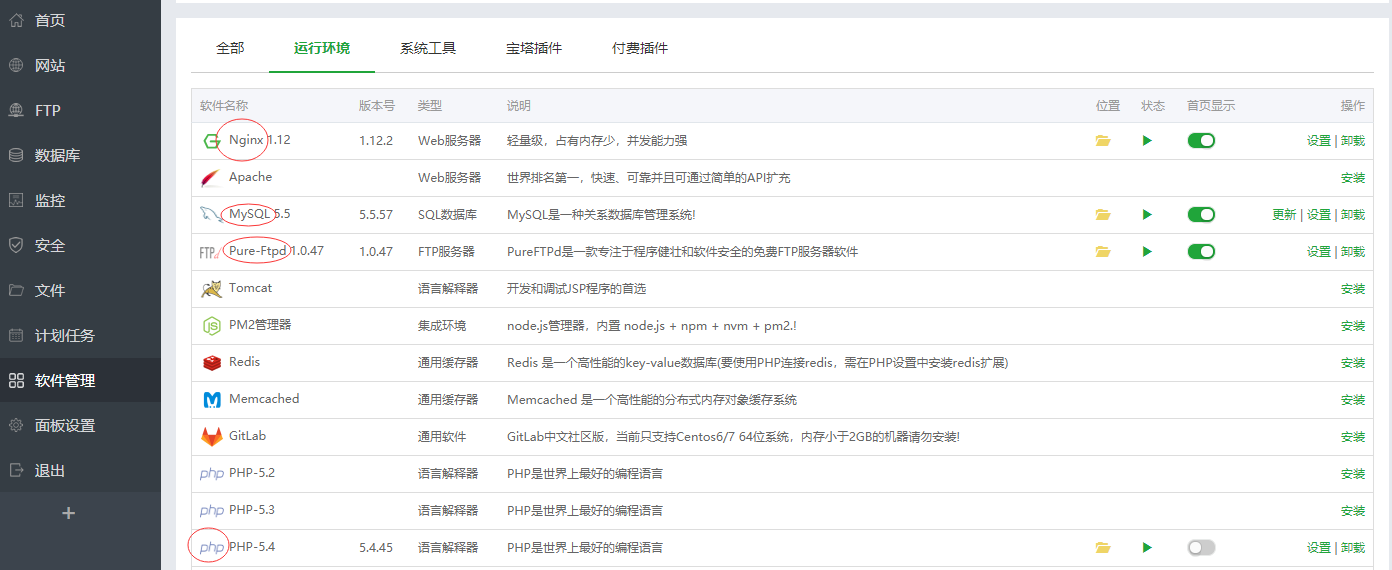Switch to the 全部 tab

(x=230, y=48)
